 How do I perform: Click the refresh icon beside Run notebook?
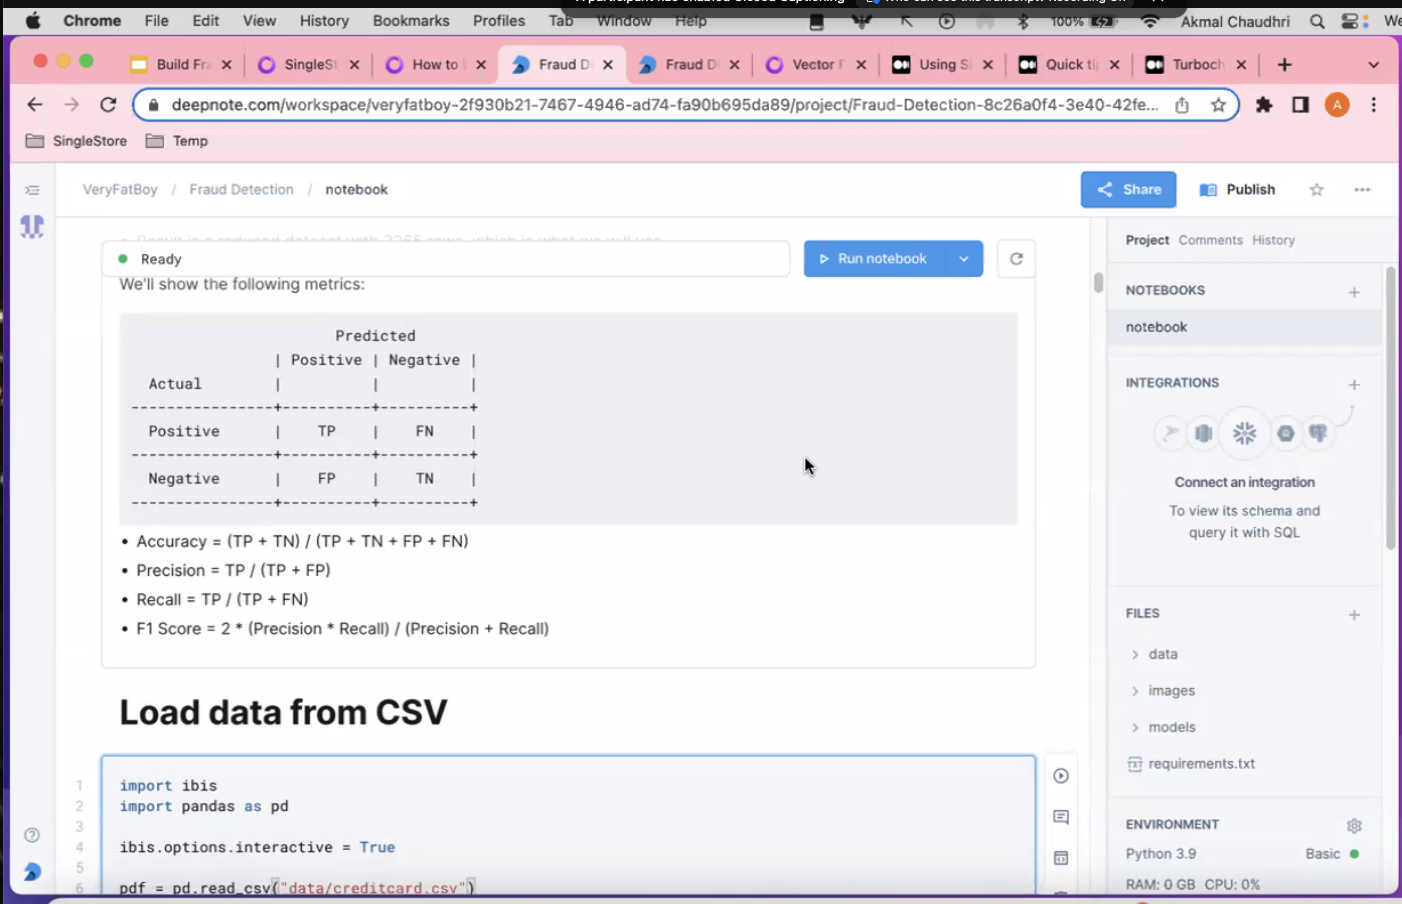1016,259
